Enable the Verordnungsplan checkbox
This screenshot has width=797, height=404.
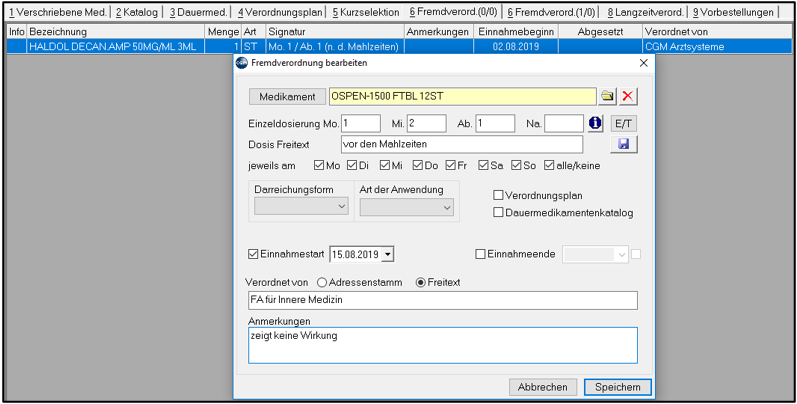[x=498, y=195]
